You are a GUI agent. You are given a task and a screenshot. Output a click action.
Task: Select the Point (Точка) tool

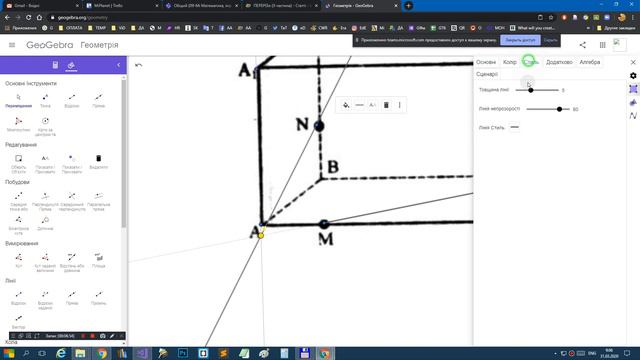pyautogui.click(x=45, y=100)
